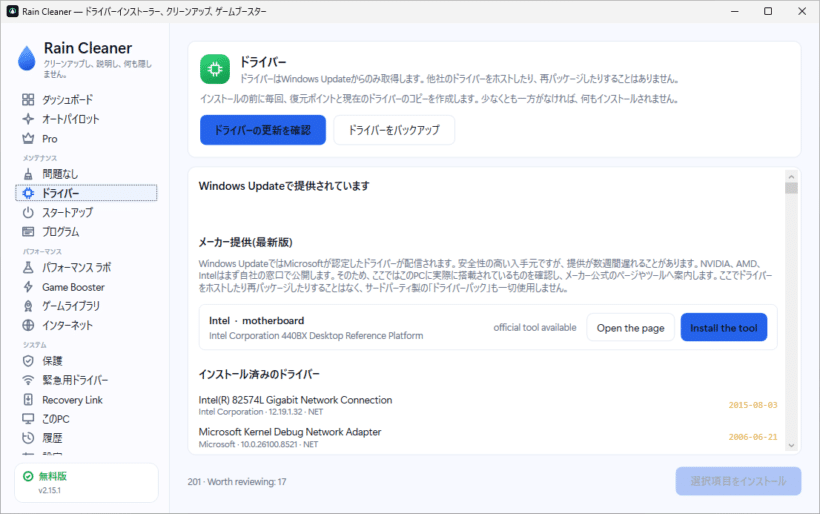Click the プログラム window icon
Viewport: 820px width, 514px height.
pos(28,232)
